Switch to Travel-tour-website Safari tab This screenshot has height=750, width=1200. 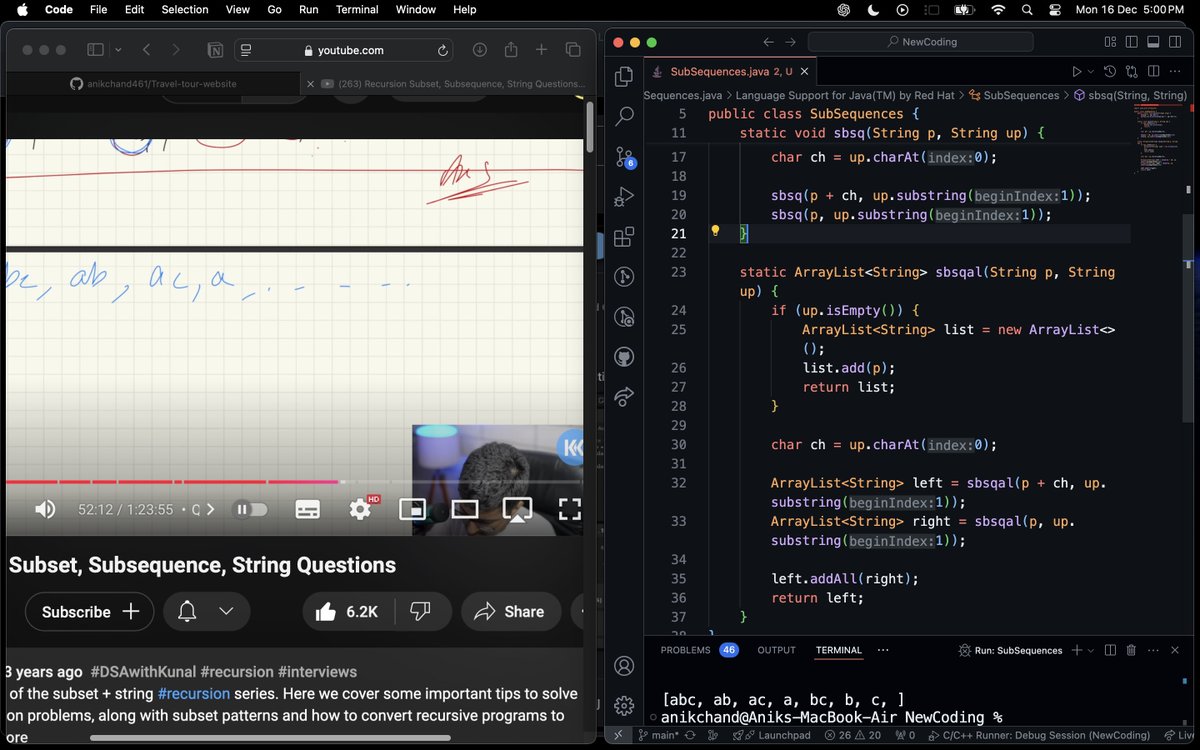tap(153, 84)
